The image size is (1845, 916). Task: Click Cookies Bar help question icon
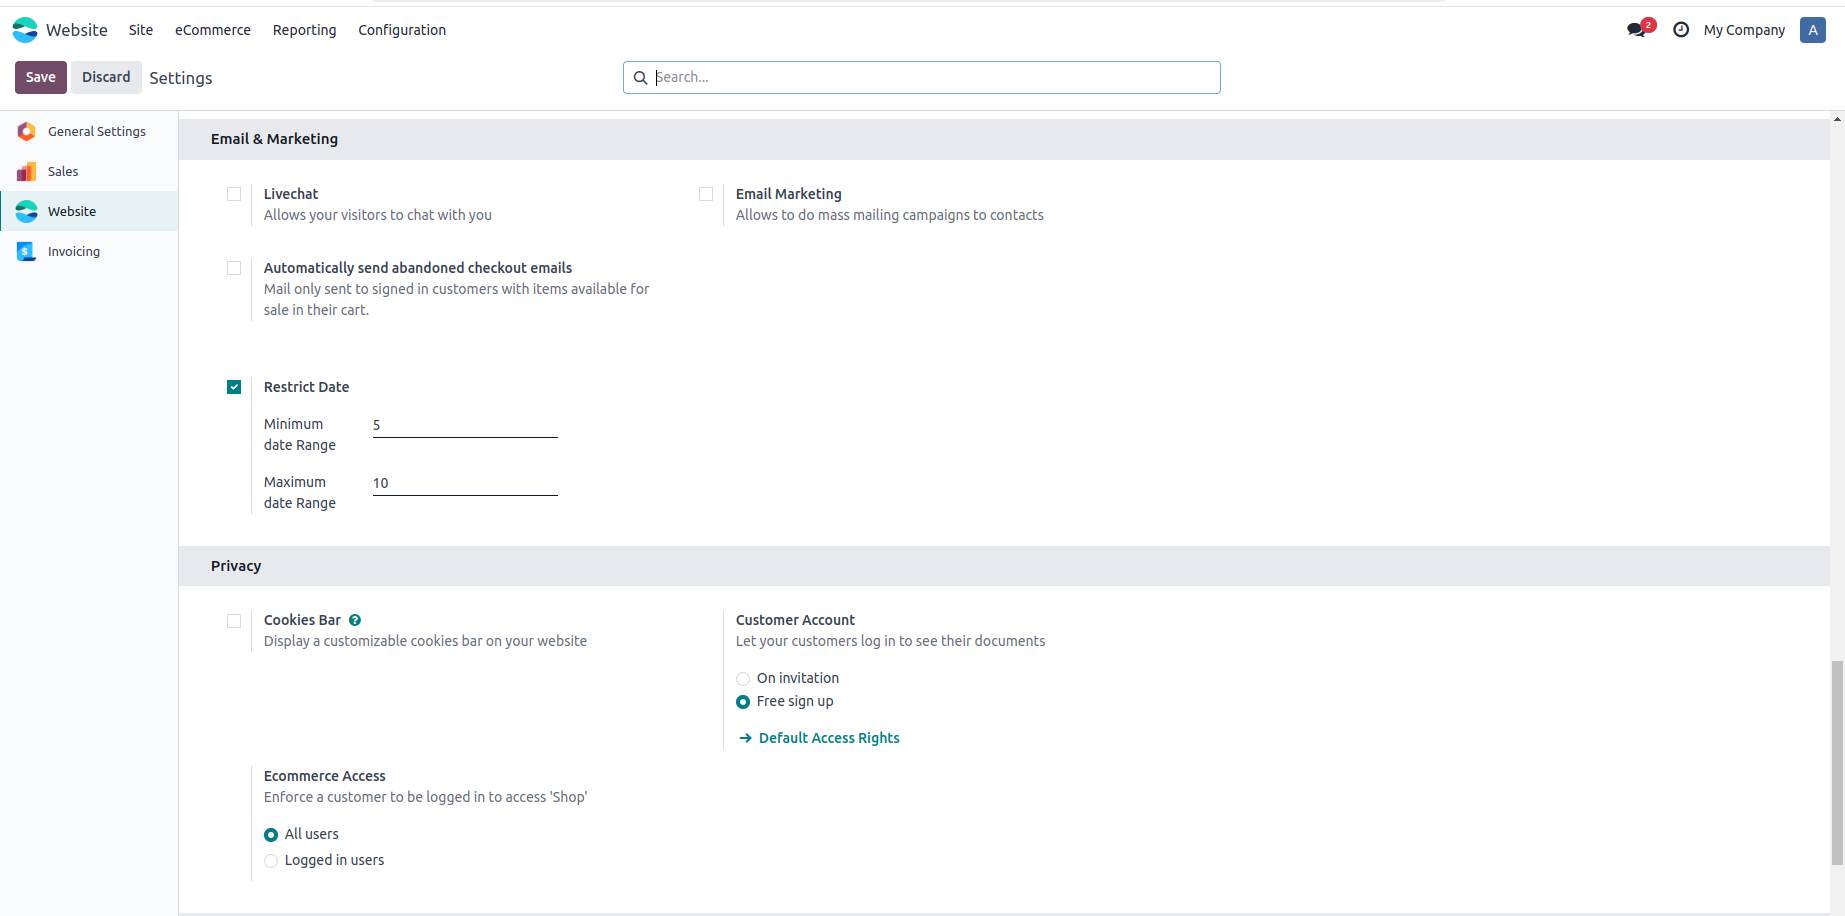pyautogui.click(x=355, y=620)
